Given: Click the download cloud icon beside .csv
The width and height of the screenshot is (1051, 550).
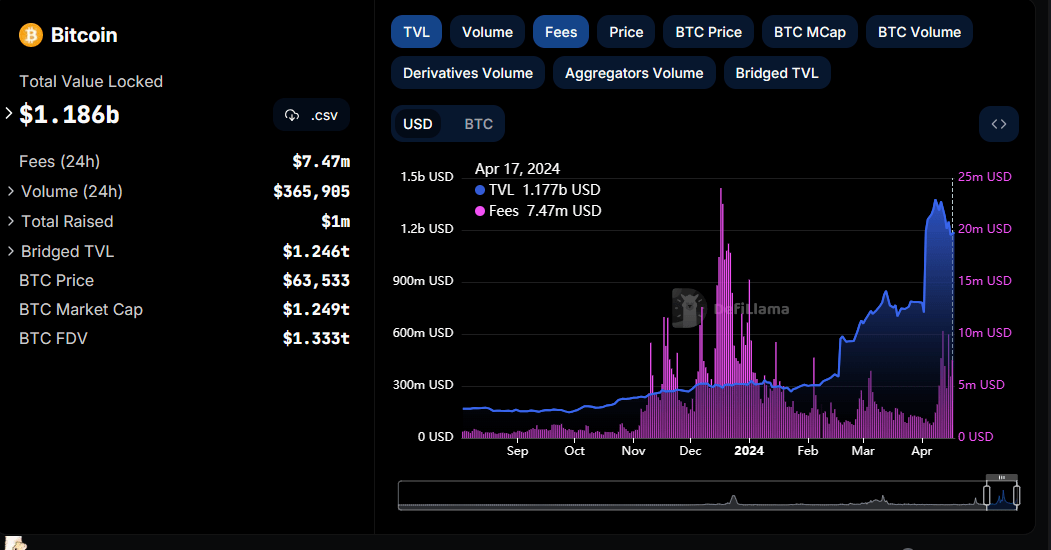Looking at the screenshot, I should (x=292, y=115).
